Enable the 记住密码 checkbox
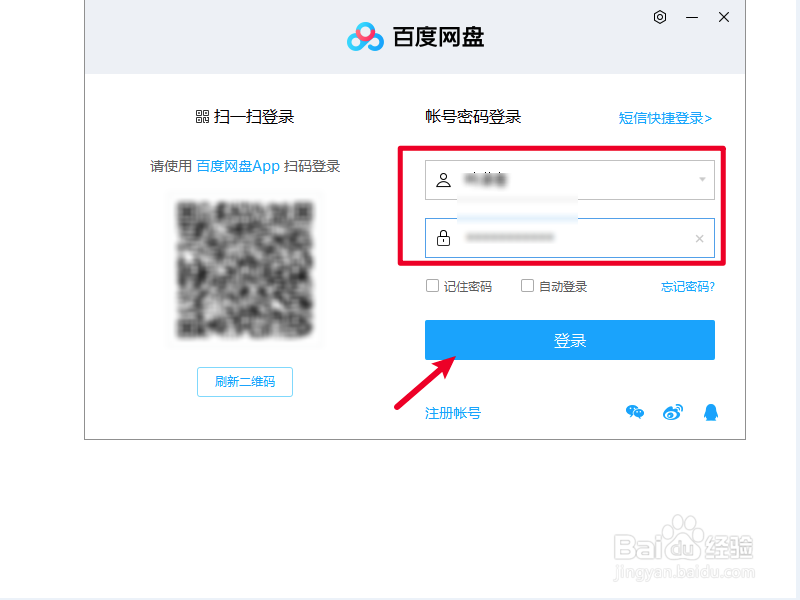Screen dimensions: 800x600 432,286
